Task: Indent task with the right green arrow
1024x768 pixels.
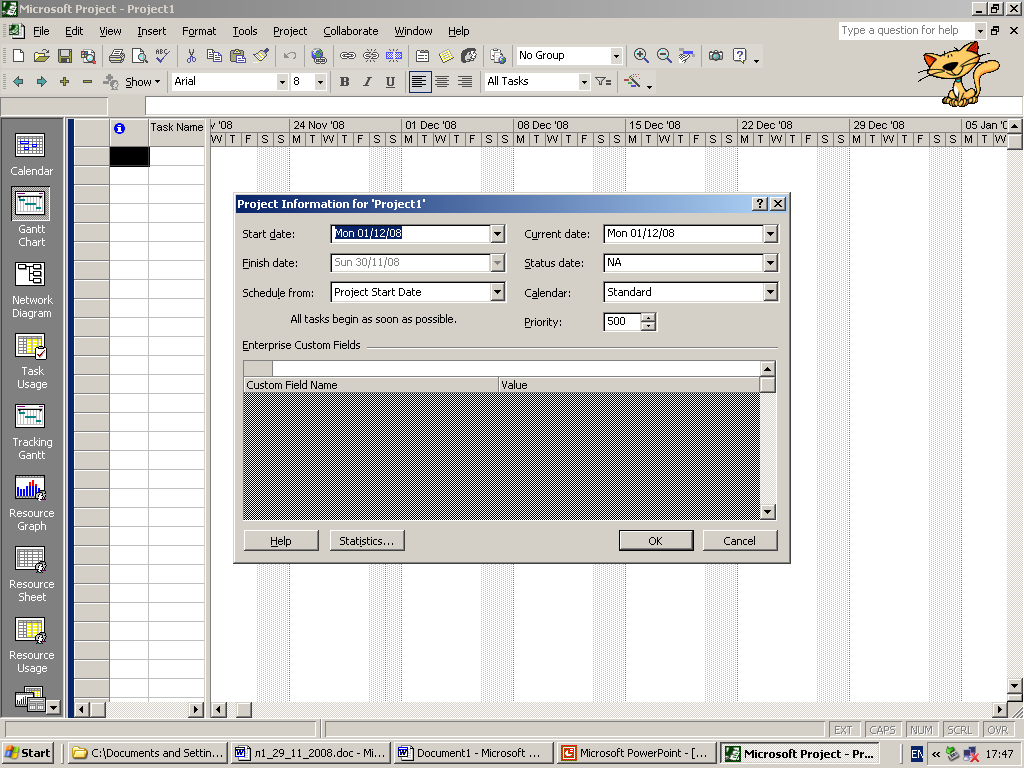Action: (42, 82)
